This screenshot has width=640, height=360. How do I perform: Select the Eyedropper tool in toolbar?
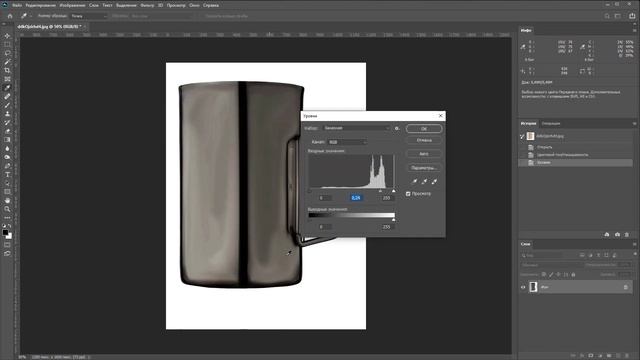(x=7, y=88)
